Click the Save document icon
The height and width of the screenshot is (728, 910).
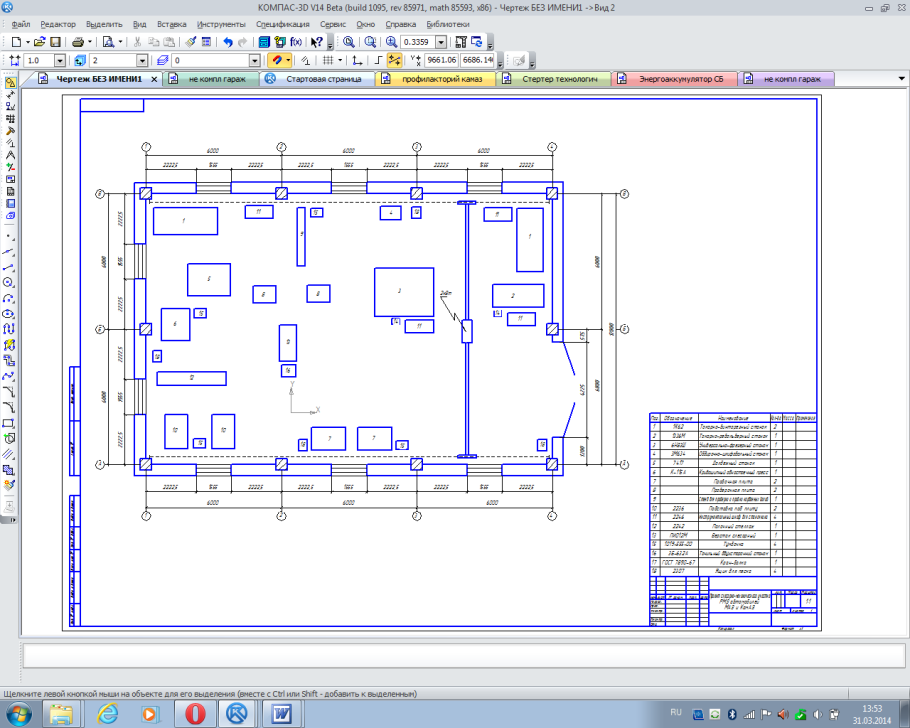coord(56,43)
